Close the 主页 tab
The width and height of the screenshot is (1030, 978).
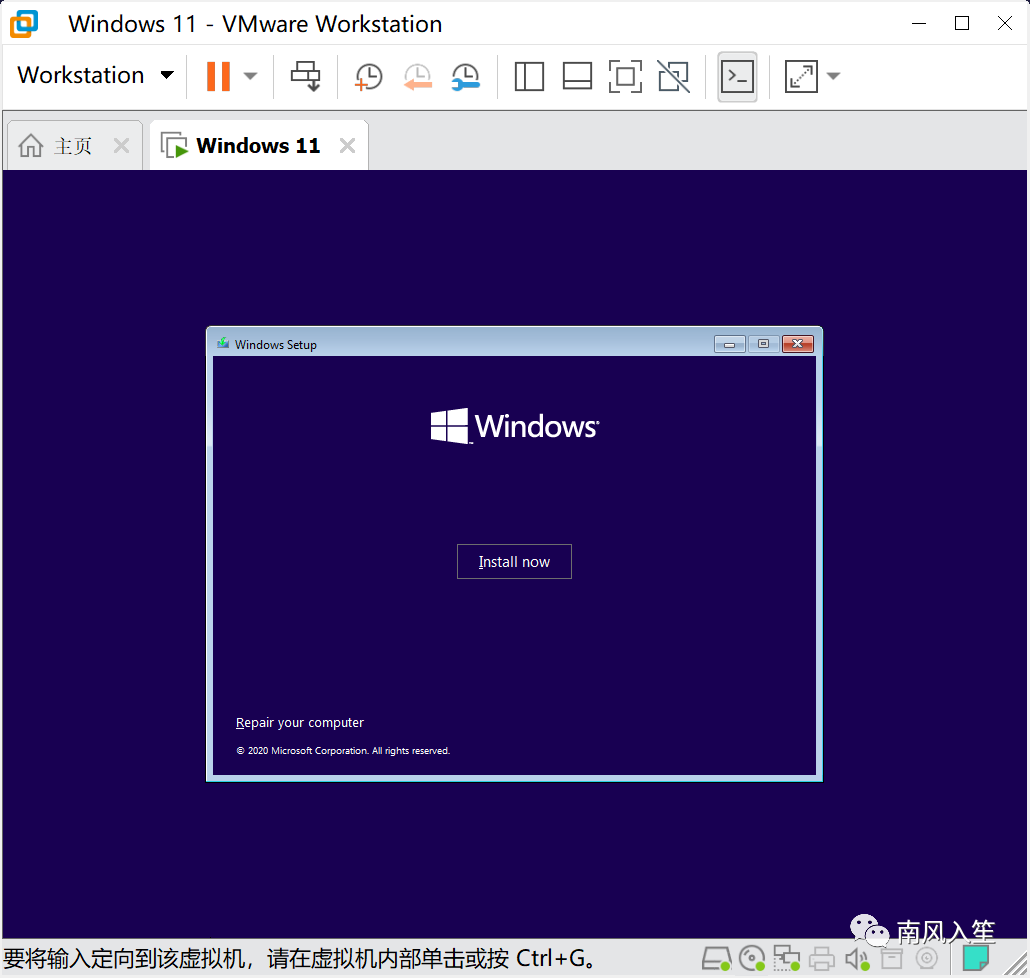pos(121,145)
